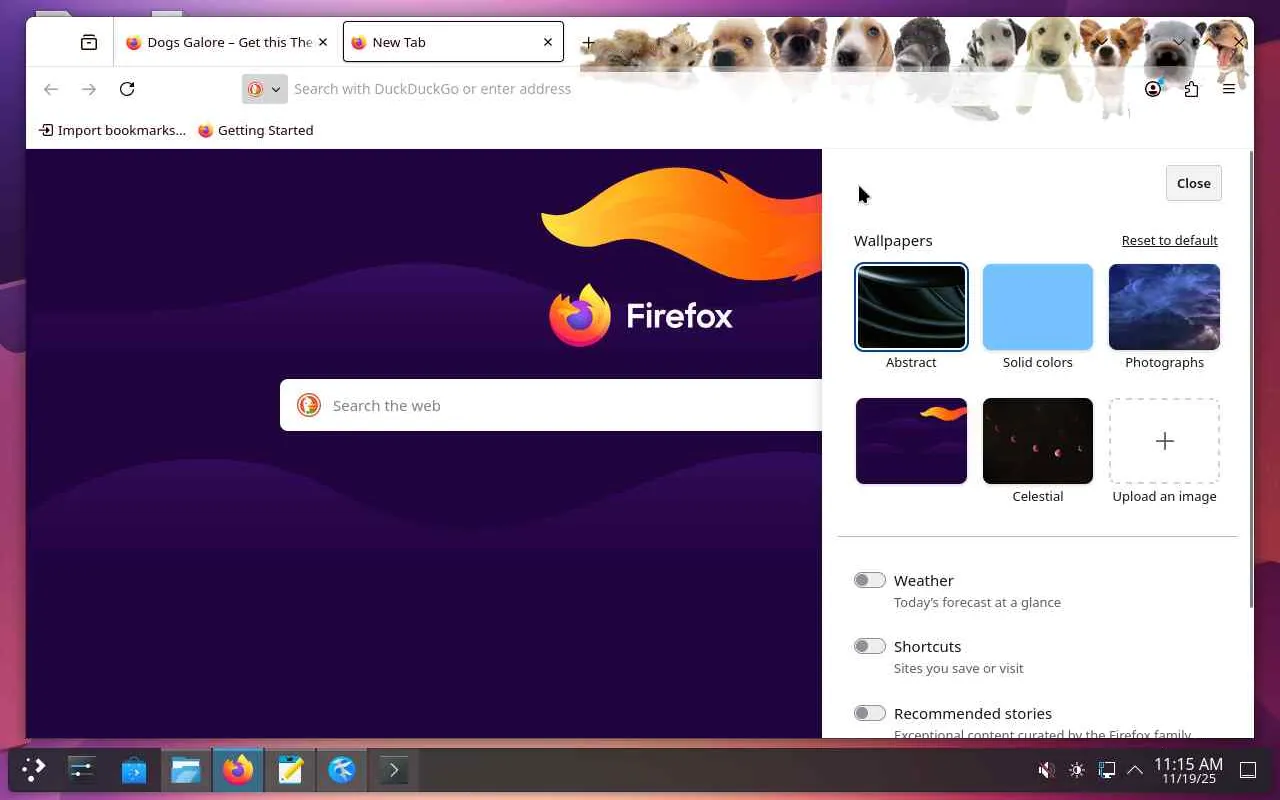The width and height of the screenshot is (1280, 800).
Task: Click the muted volume tray icon
Action: (x=1046, y=770)
